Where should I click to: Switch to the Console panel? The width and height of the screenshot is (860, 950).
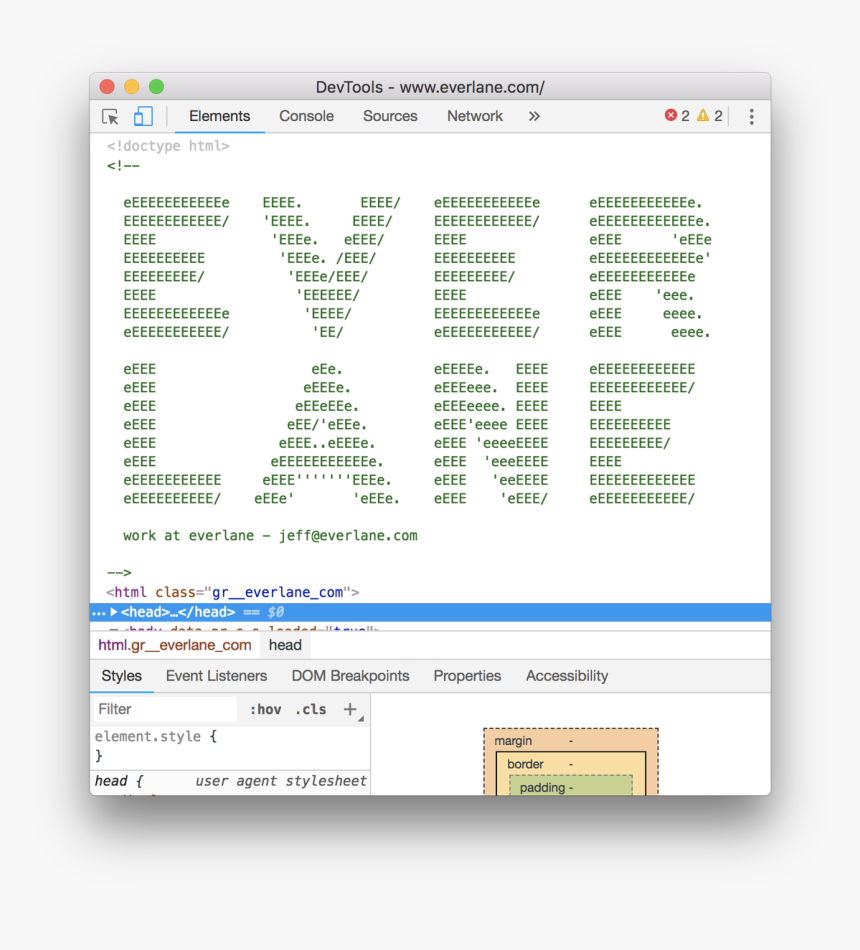tap(306, 116)
